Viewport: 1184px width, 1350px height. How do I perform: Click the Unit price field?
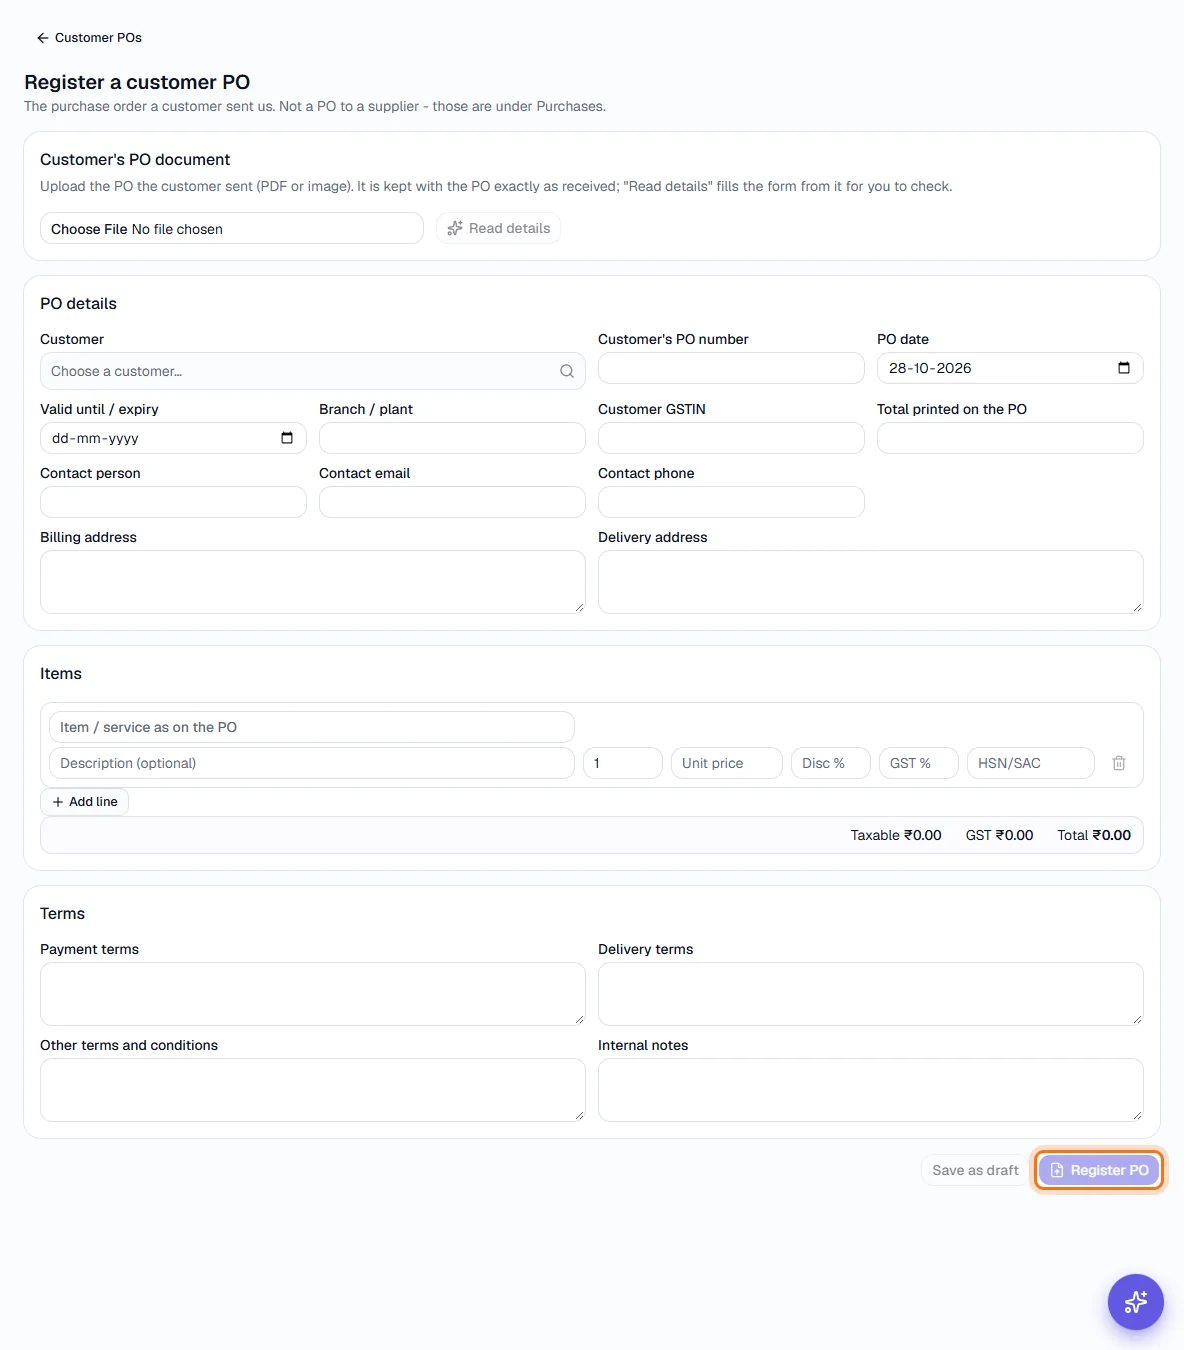[x=727, y=763]
